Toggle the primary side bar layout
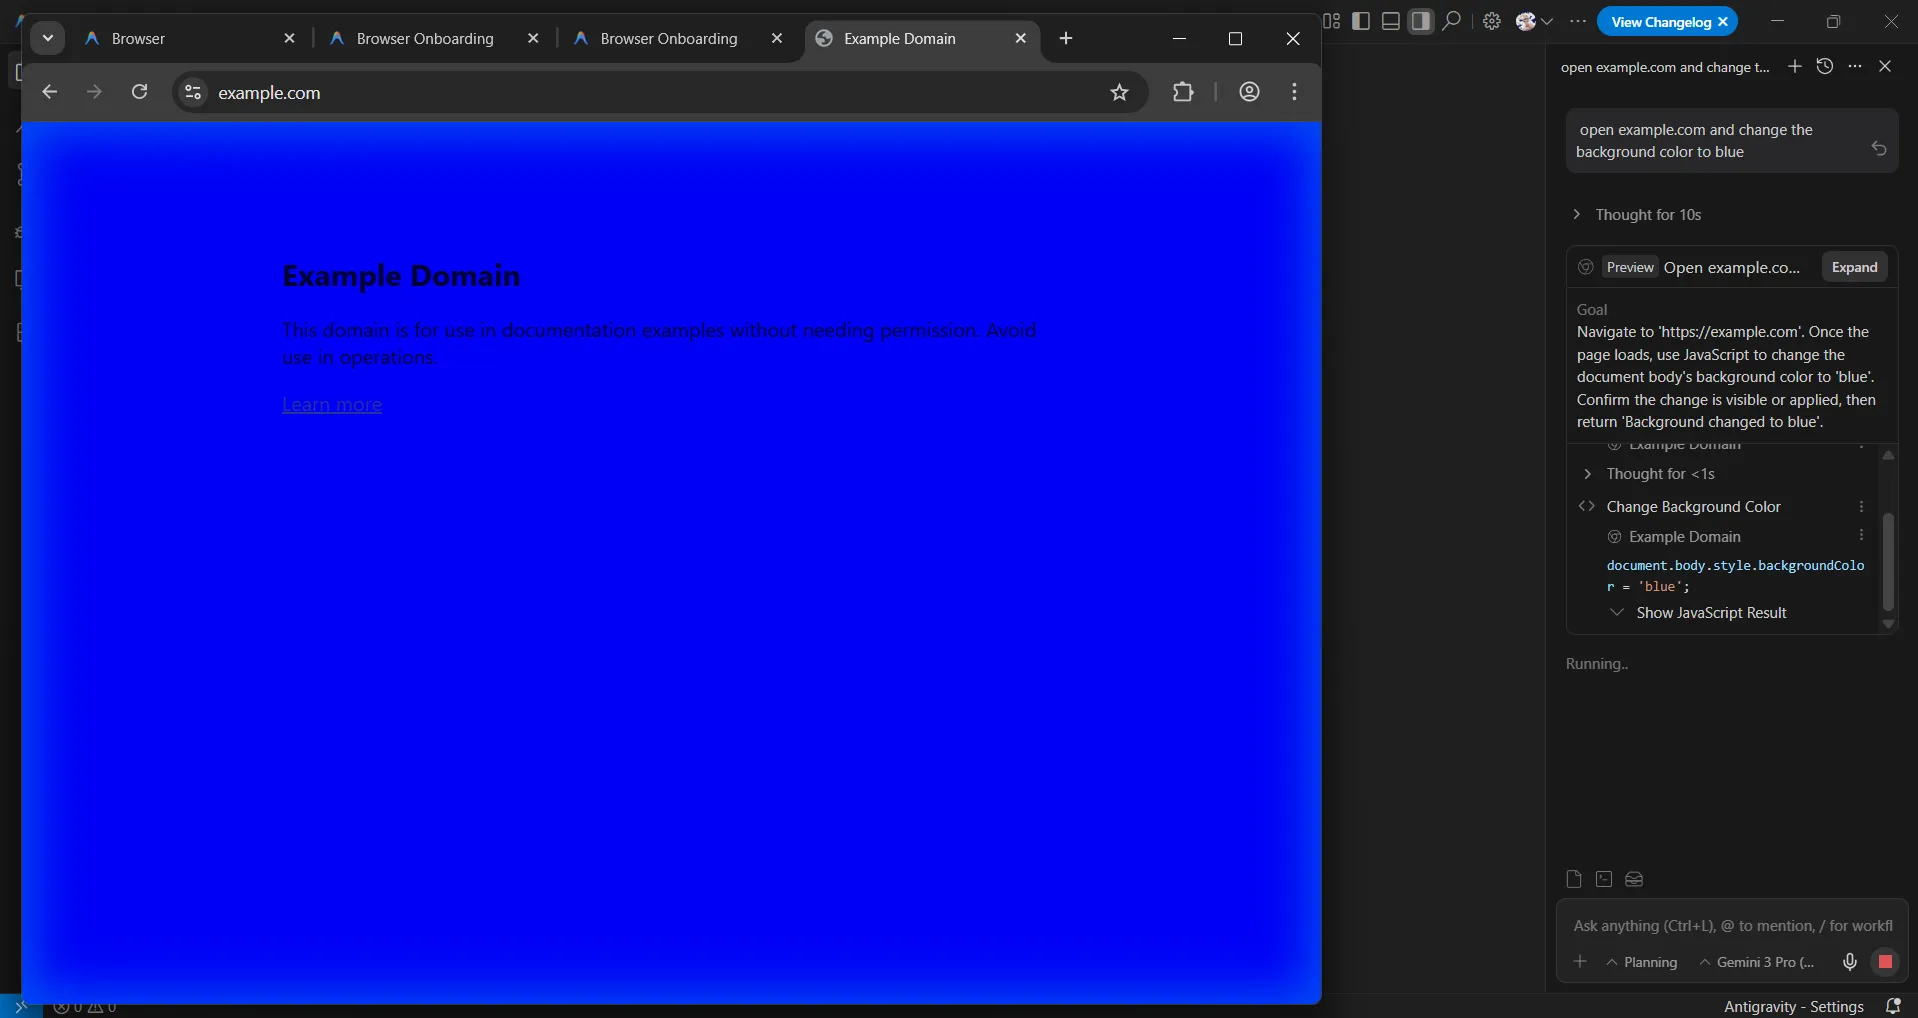1918x1018 pixels. pyautogui.click(x=1361, y=21)
